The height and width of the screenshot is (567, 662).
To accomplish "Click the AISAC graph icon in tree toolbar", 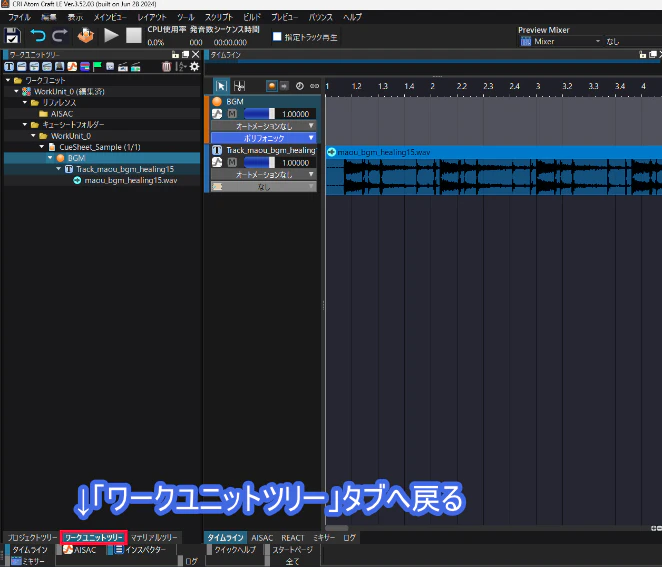I will coord(72,66).
